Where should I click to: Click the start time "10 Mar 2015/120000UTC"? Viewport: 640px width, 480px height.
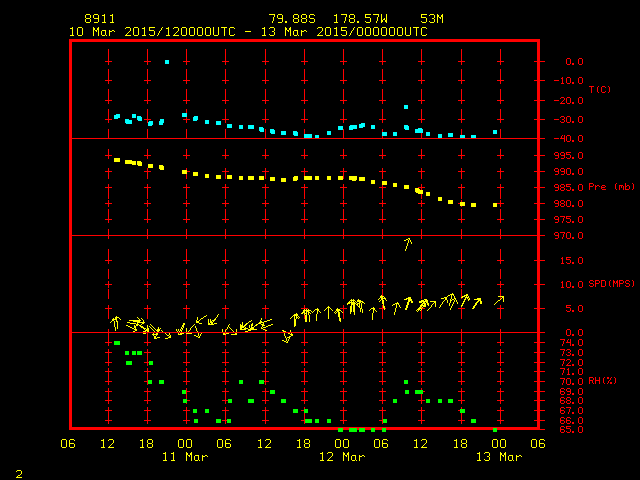pos(152,32)
